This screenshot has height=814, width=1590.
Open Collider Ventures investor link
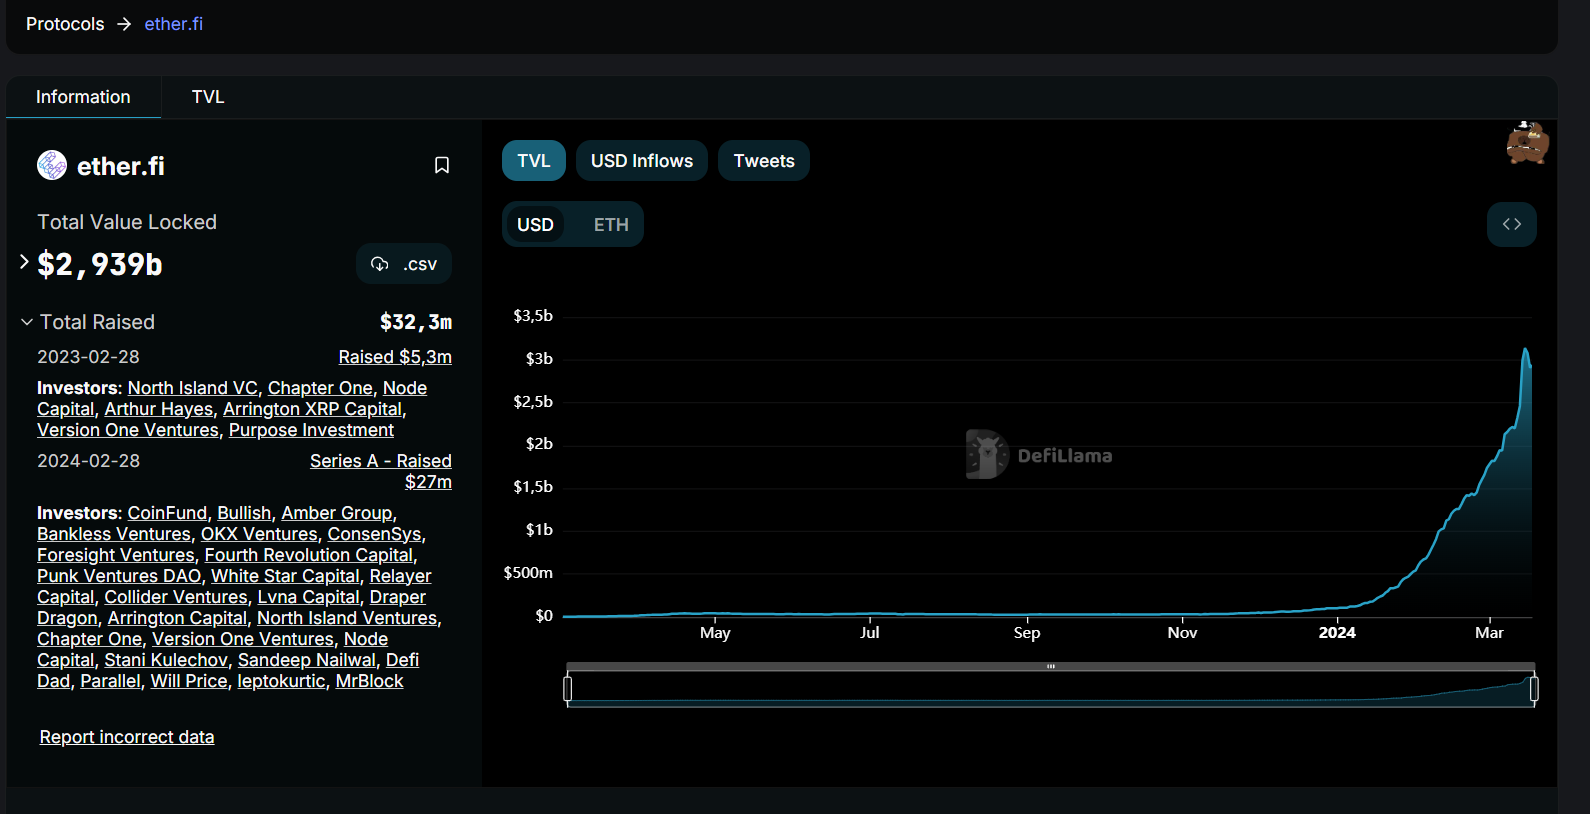(x=176, y=597)
